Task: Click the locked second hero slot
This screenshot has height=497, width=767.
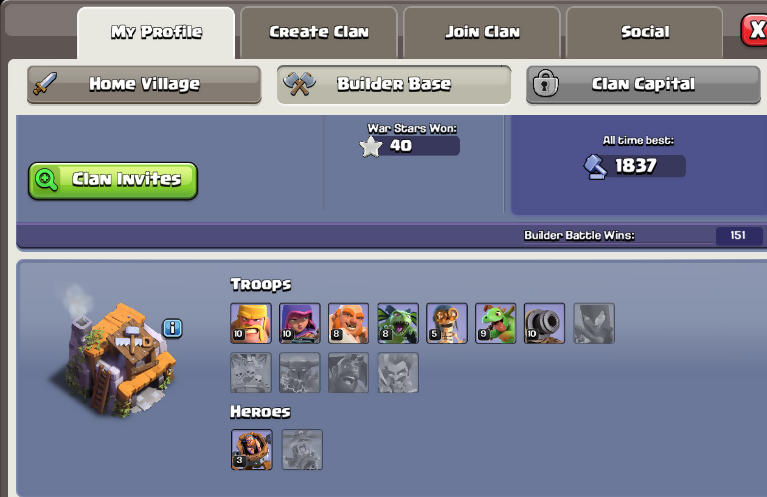Action: (302, 450)
